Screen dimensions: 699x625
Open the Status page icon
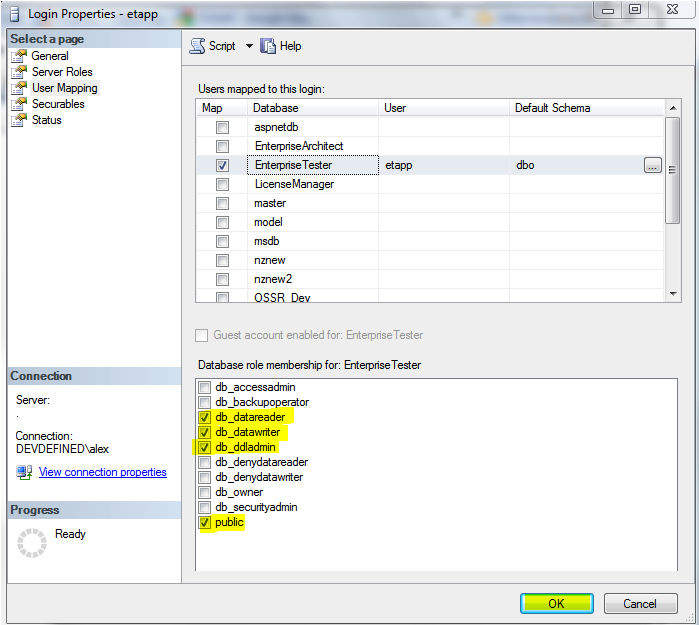[x=19, y=120]
